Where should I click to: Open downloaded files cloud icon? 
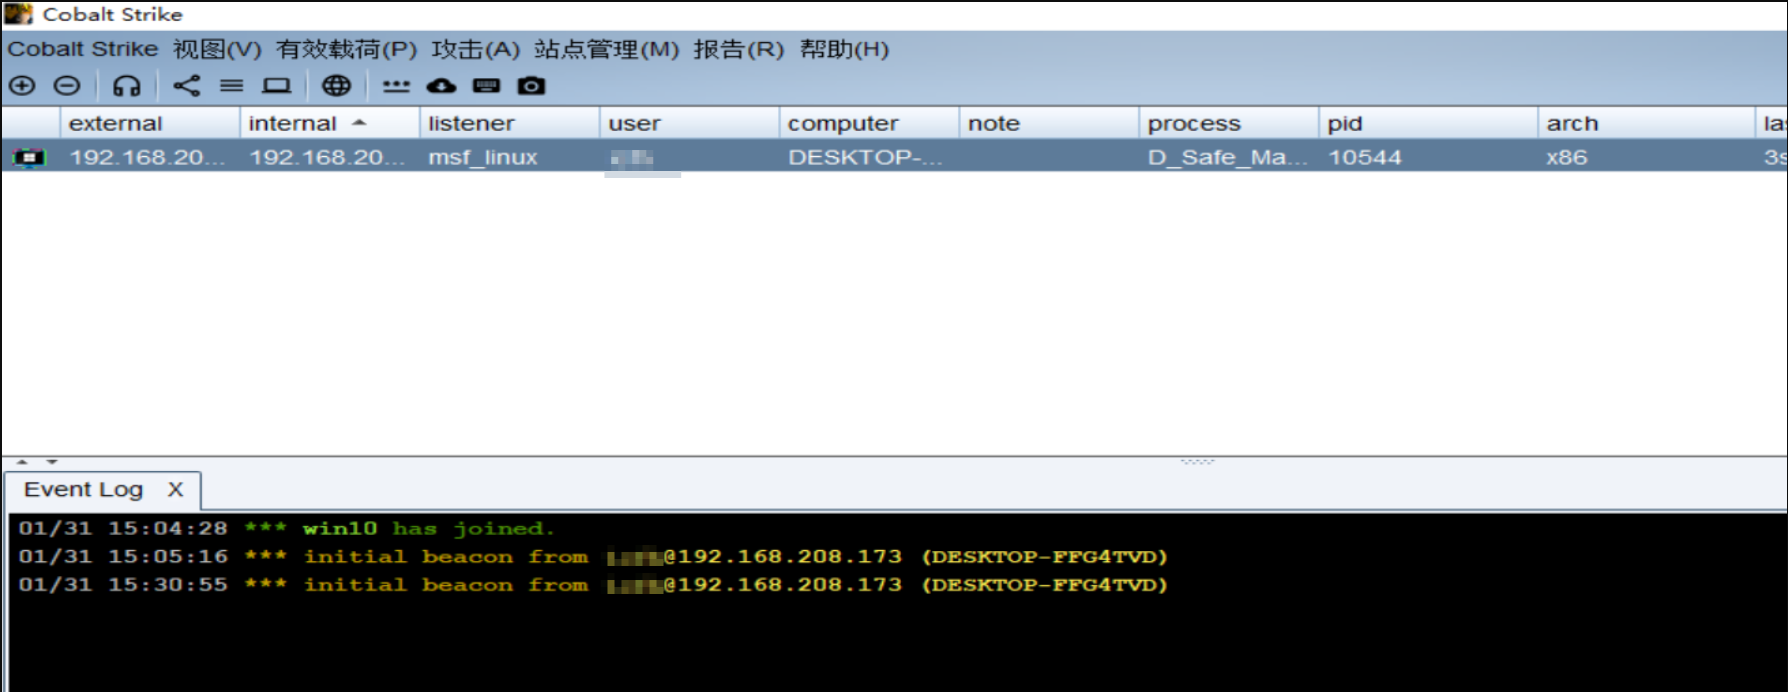(x=441, y=86)
